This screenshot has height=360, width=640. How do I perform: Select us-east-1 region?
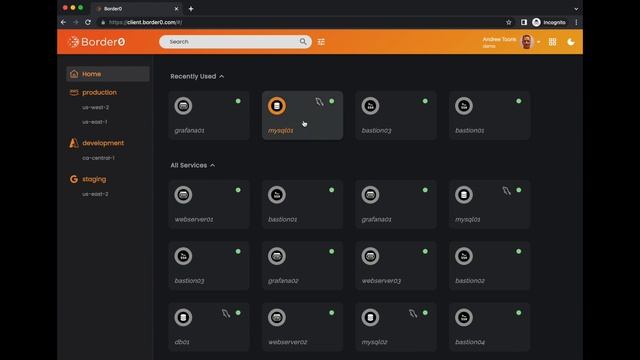click(x=95, y=122)
